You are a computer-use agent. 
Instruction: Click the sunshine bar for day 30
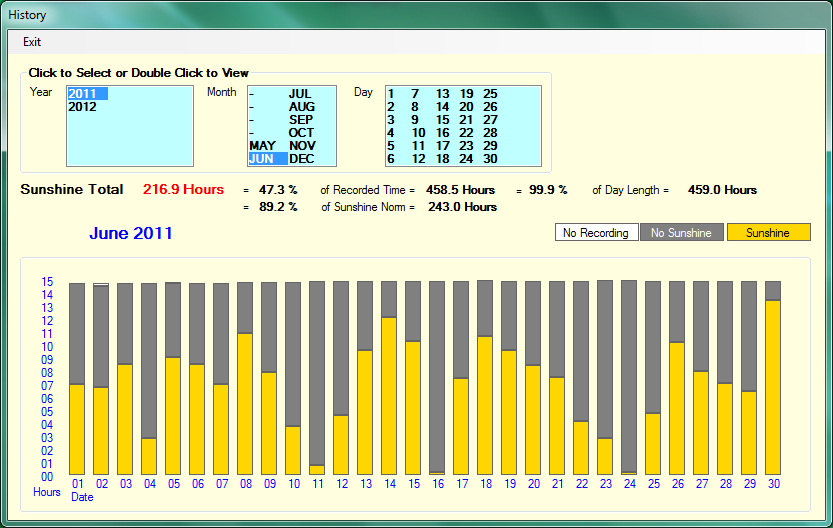[773, 387]
